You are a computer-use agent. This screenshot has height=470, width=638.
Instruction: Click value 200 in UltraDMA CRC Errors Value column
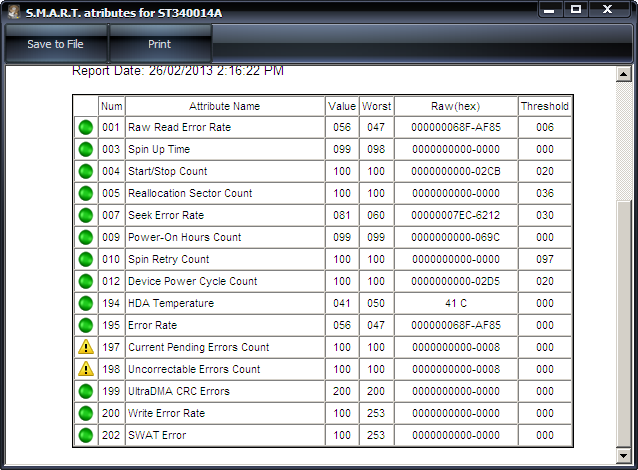(342, 391)
